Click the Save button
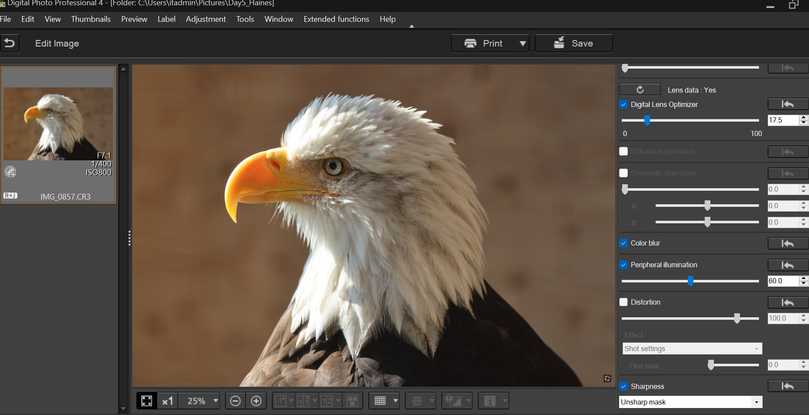809x415 pixels. point(573,43)
